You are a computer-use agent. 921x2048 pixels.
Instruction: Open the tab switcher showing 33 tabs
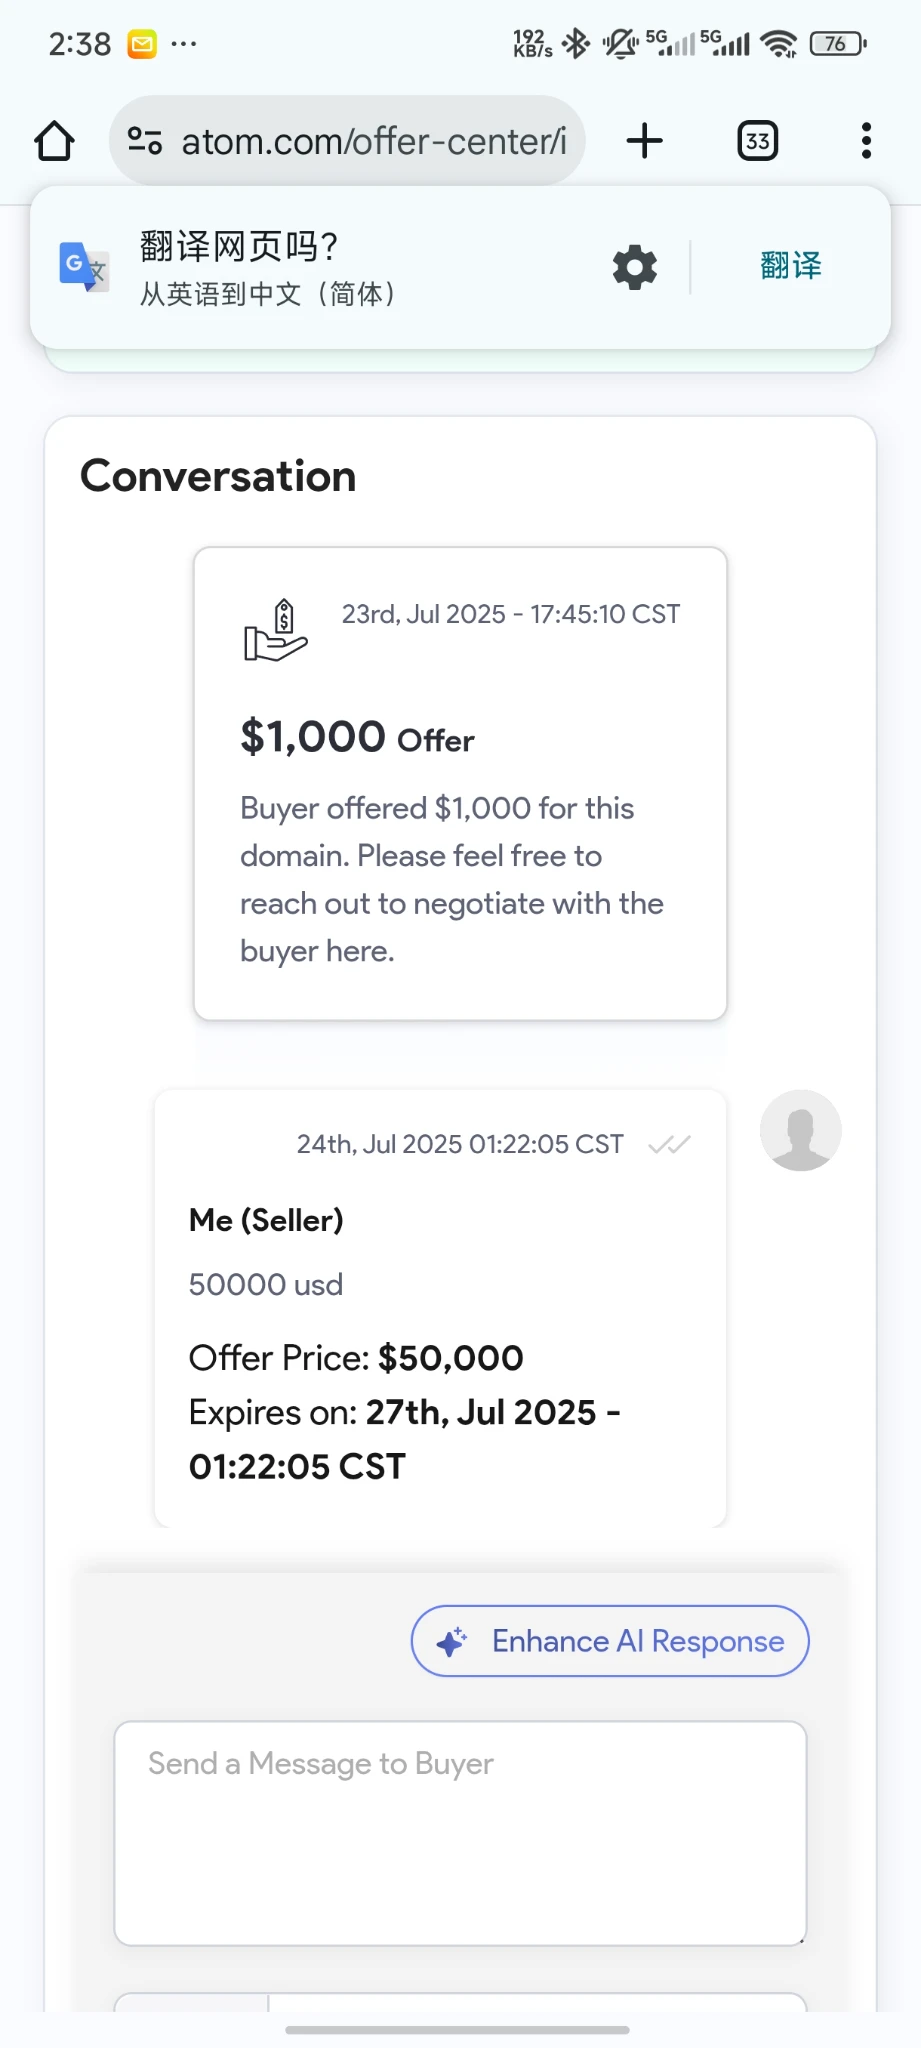point(757,141)
